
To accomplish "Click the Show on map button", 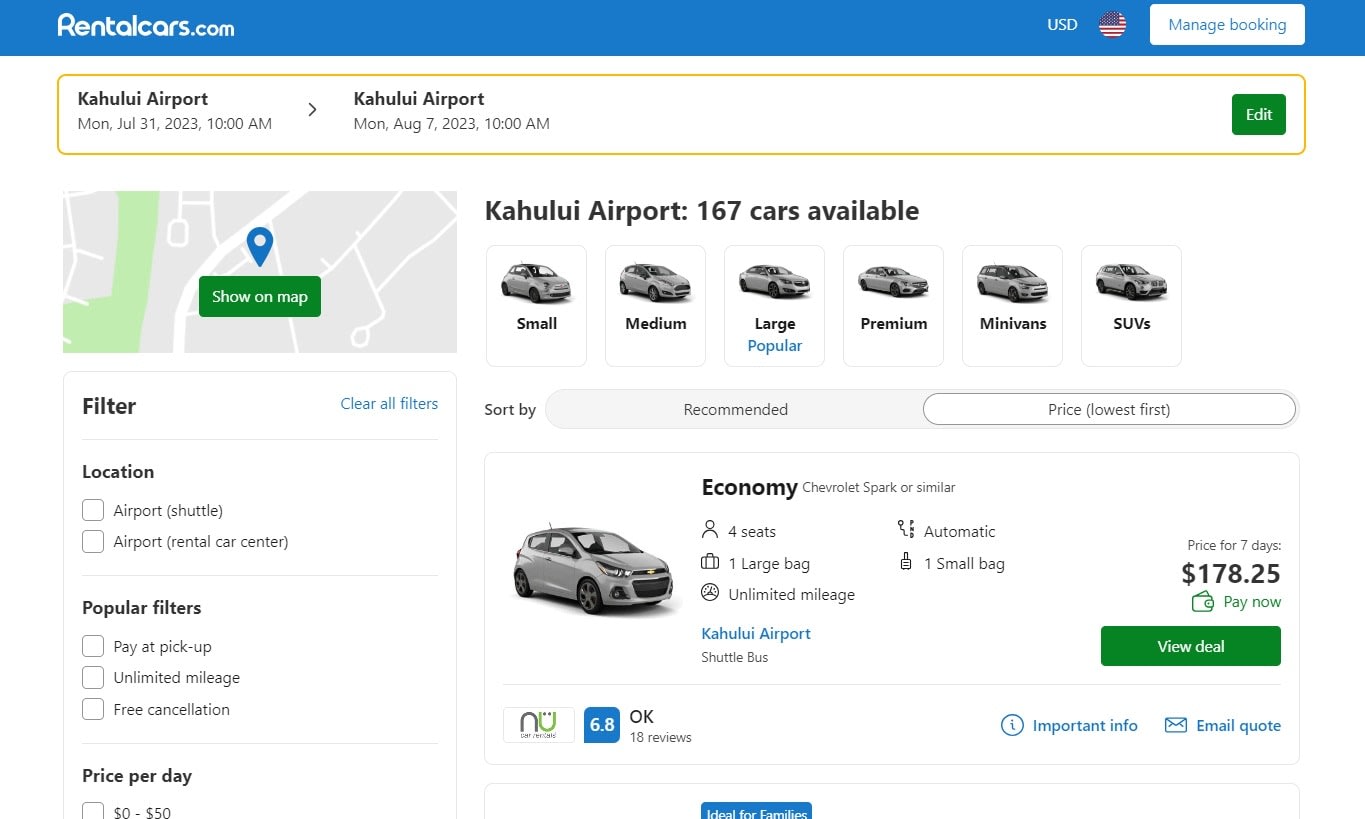I will (x=260, y=296).
